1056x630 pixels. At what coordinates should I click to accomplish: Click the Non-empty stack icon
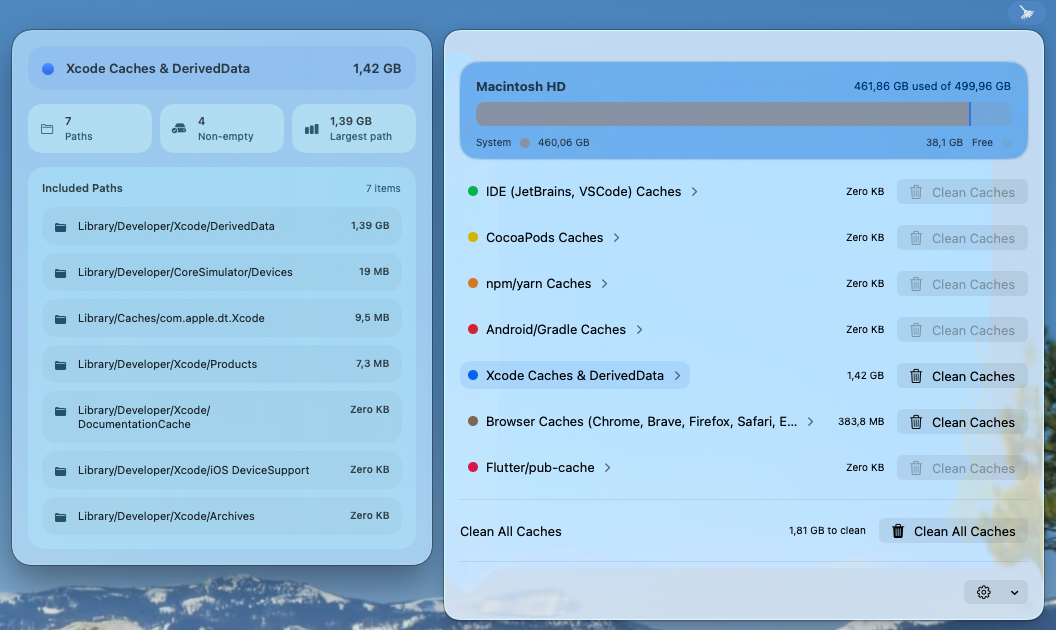coord(179,129)
